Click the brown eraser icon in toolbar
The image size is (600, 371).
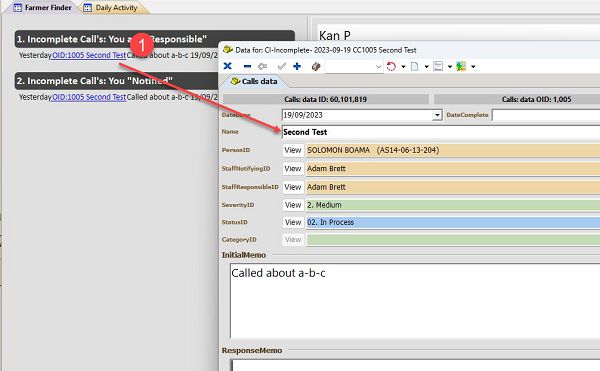pyautogui.click(x=316, y=67)
